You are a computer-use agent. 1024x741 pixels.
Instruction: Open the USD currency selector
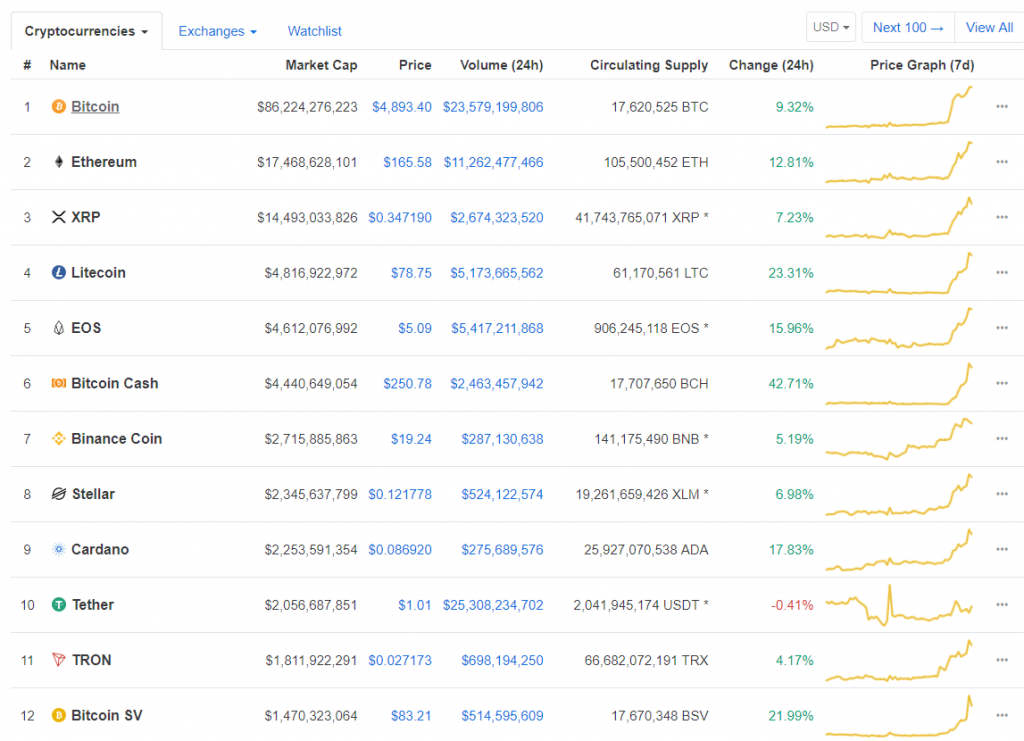[x=830, y=27]
